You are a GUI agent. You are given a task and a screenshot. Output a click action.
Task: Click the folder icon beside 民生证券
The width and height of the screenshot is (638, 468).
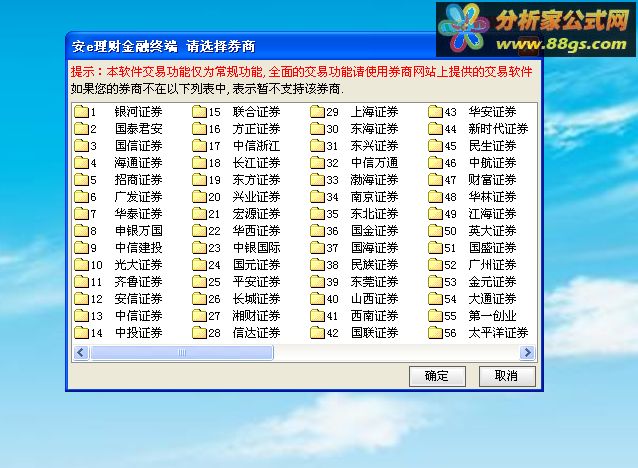coord(435,146)
